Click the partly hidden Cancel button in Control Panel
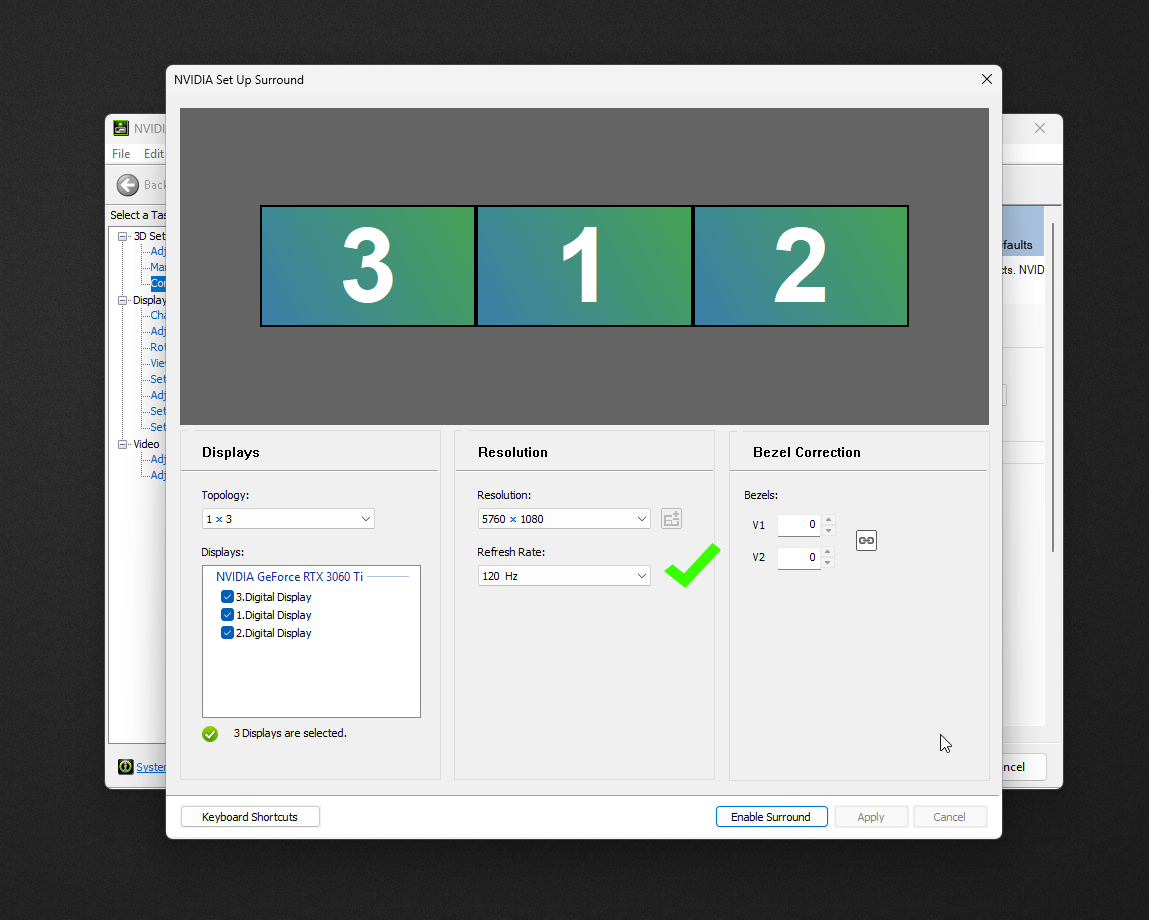1149x920 pixels. [x=1024, y=767]
